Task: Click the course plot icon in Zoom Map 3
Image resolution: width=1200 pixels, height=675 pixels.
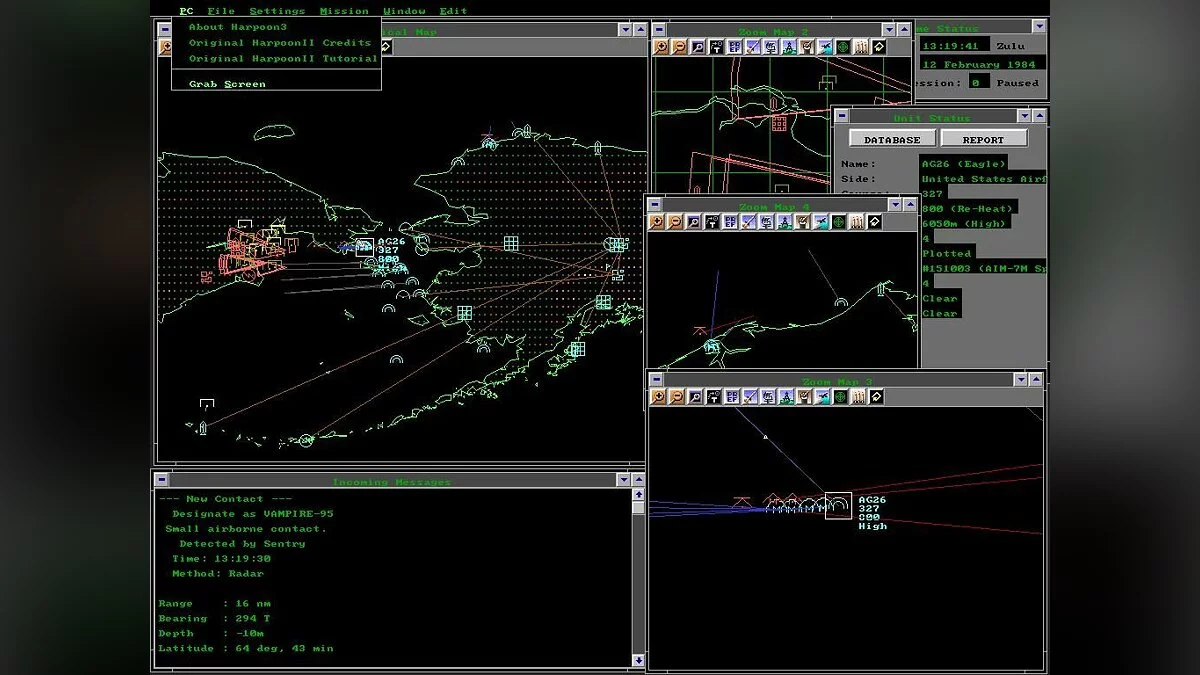Action: click(x=714, y=397)
